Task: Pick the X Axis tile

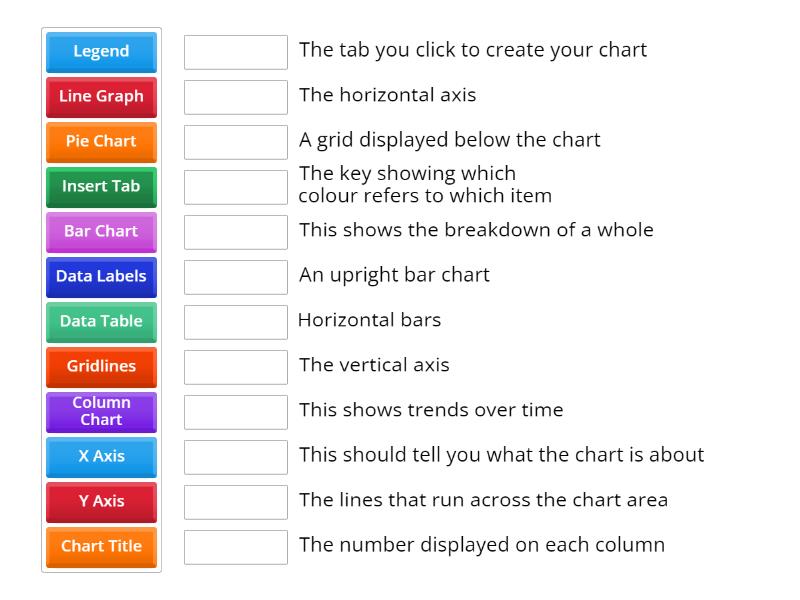Action: tap(101, 456)
